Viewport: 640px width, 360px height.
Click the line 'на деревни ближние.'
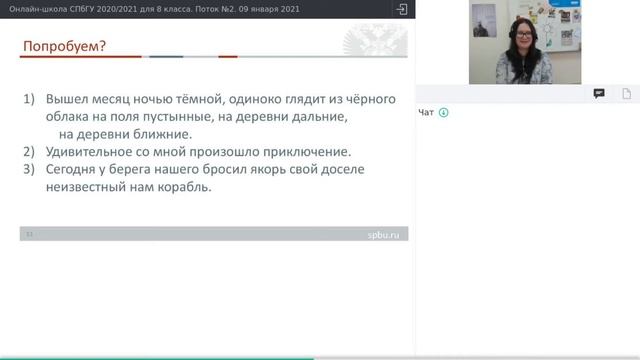[x=125, y=134]
